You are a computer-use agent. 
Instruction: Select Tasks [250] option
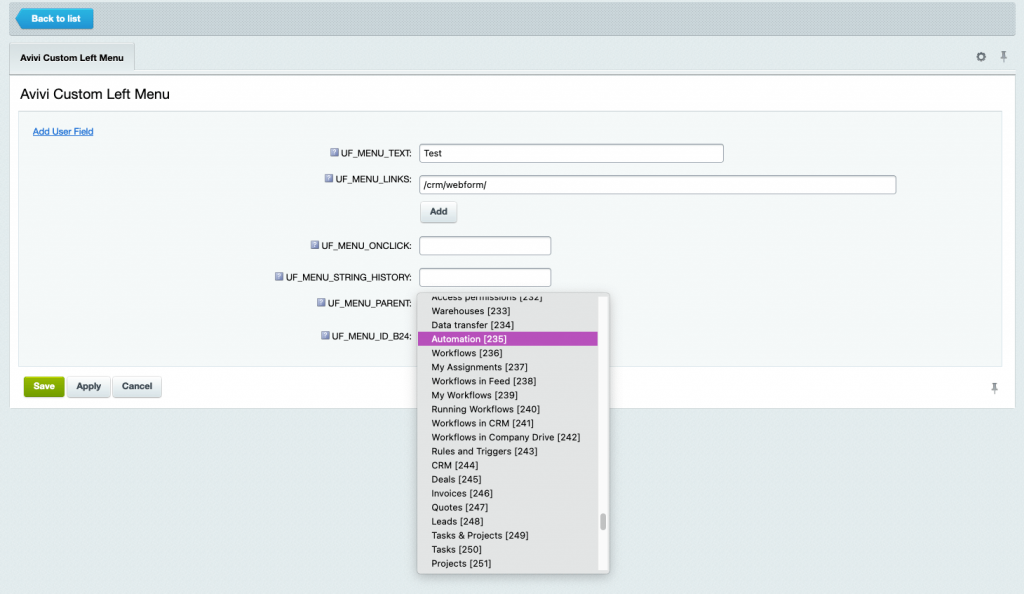coord(508,550)
